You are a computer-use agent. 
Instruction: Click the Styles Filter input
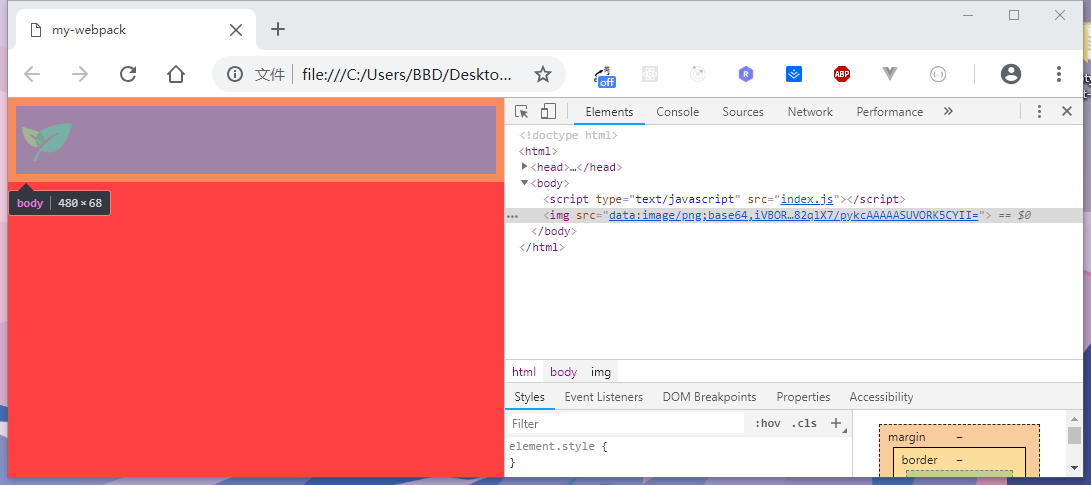(626, 424)
